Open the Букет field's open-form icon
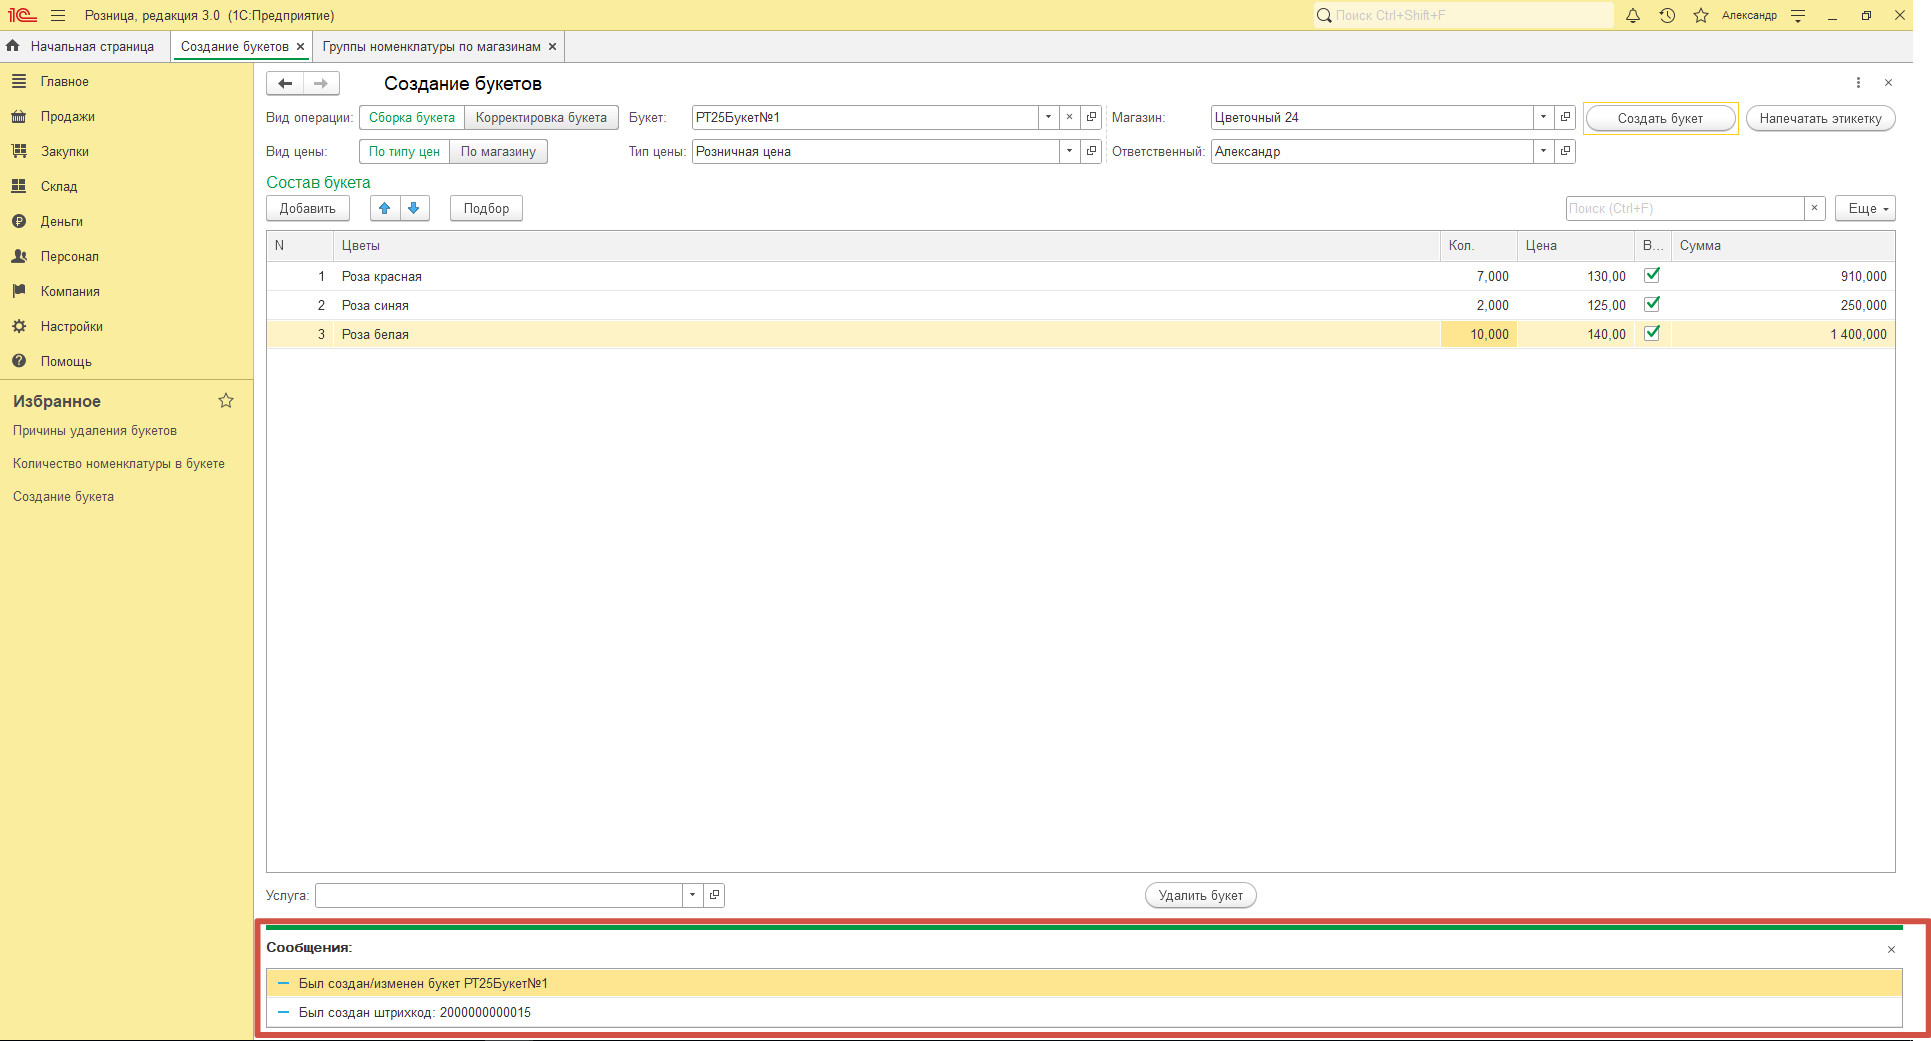Image resolution: width=1931 pixels, height=1041 pixels. (1092, 117)
